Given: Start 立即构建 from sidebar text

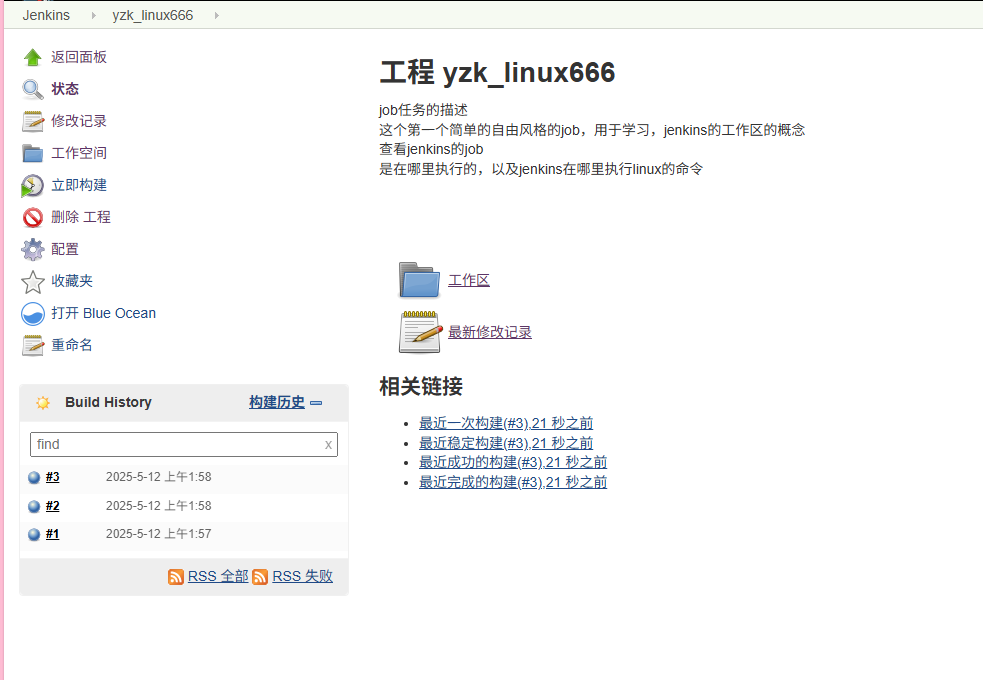Looking at the screenshot, I should coord(79,185).
